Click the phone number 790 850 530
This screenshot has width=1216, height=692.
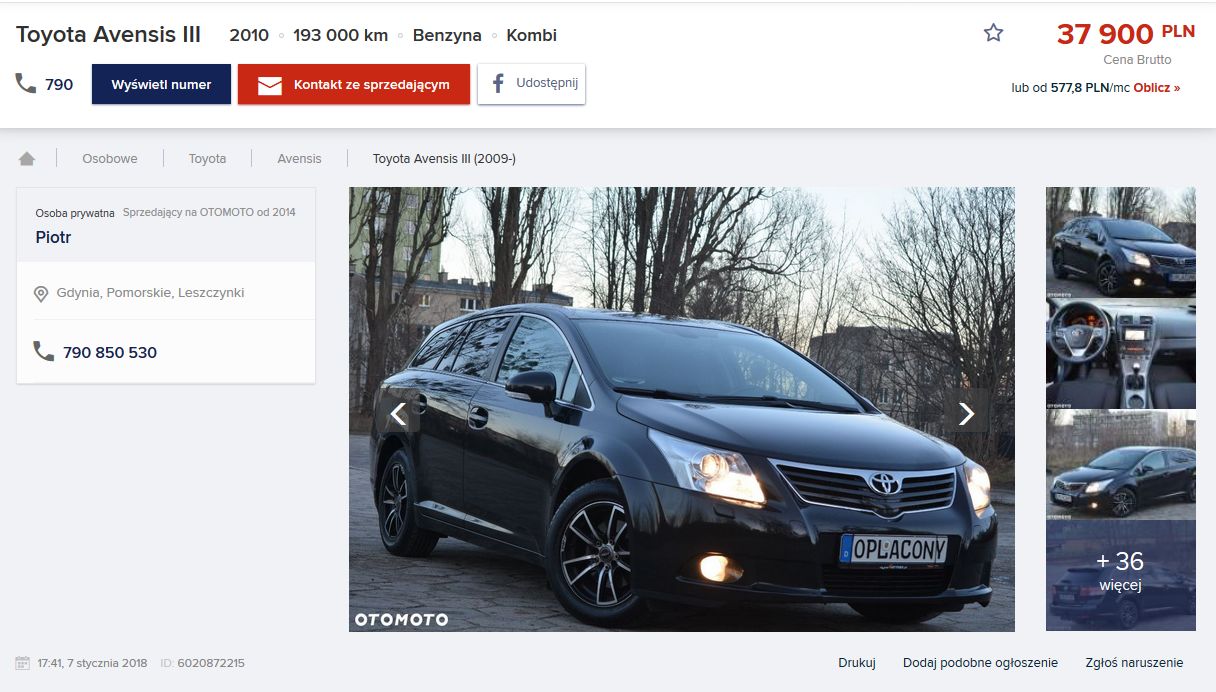(110, 352)
